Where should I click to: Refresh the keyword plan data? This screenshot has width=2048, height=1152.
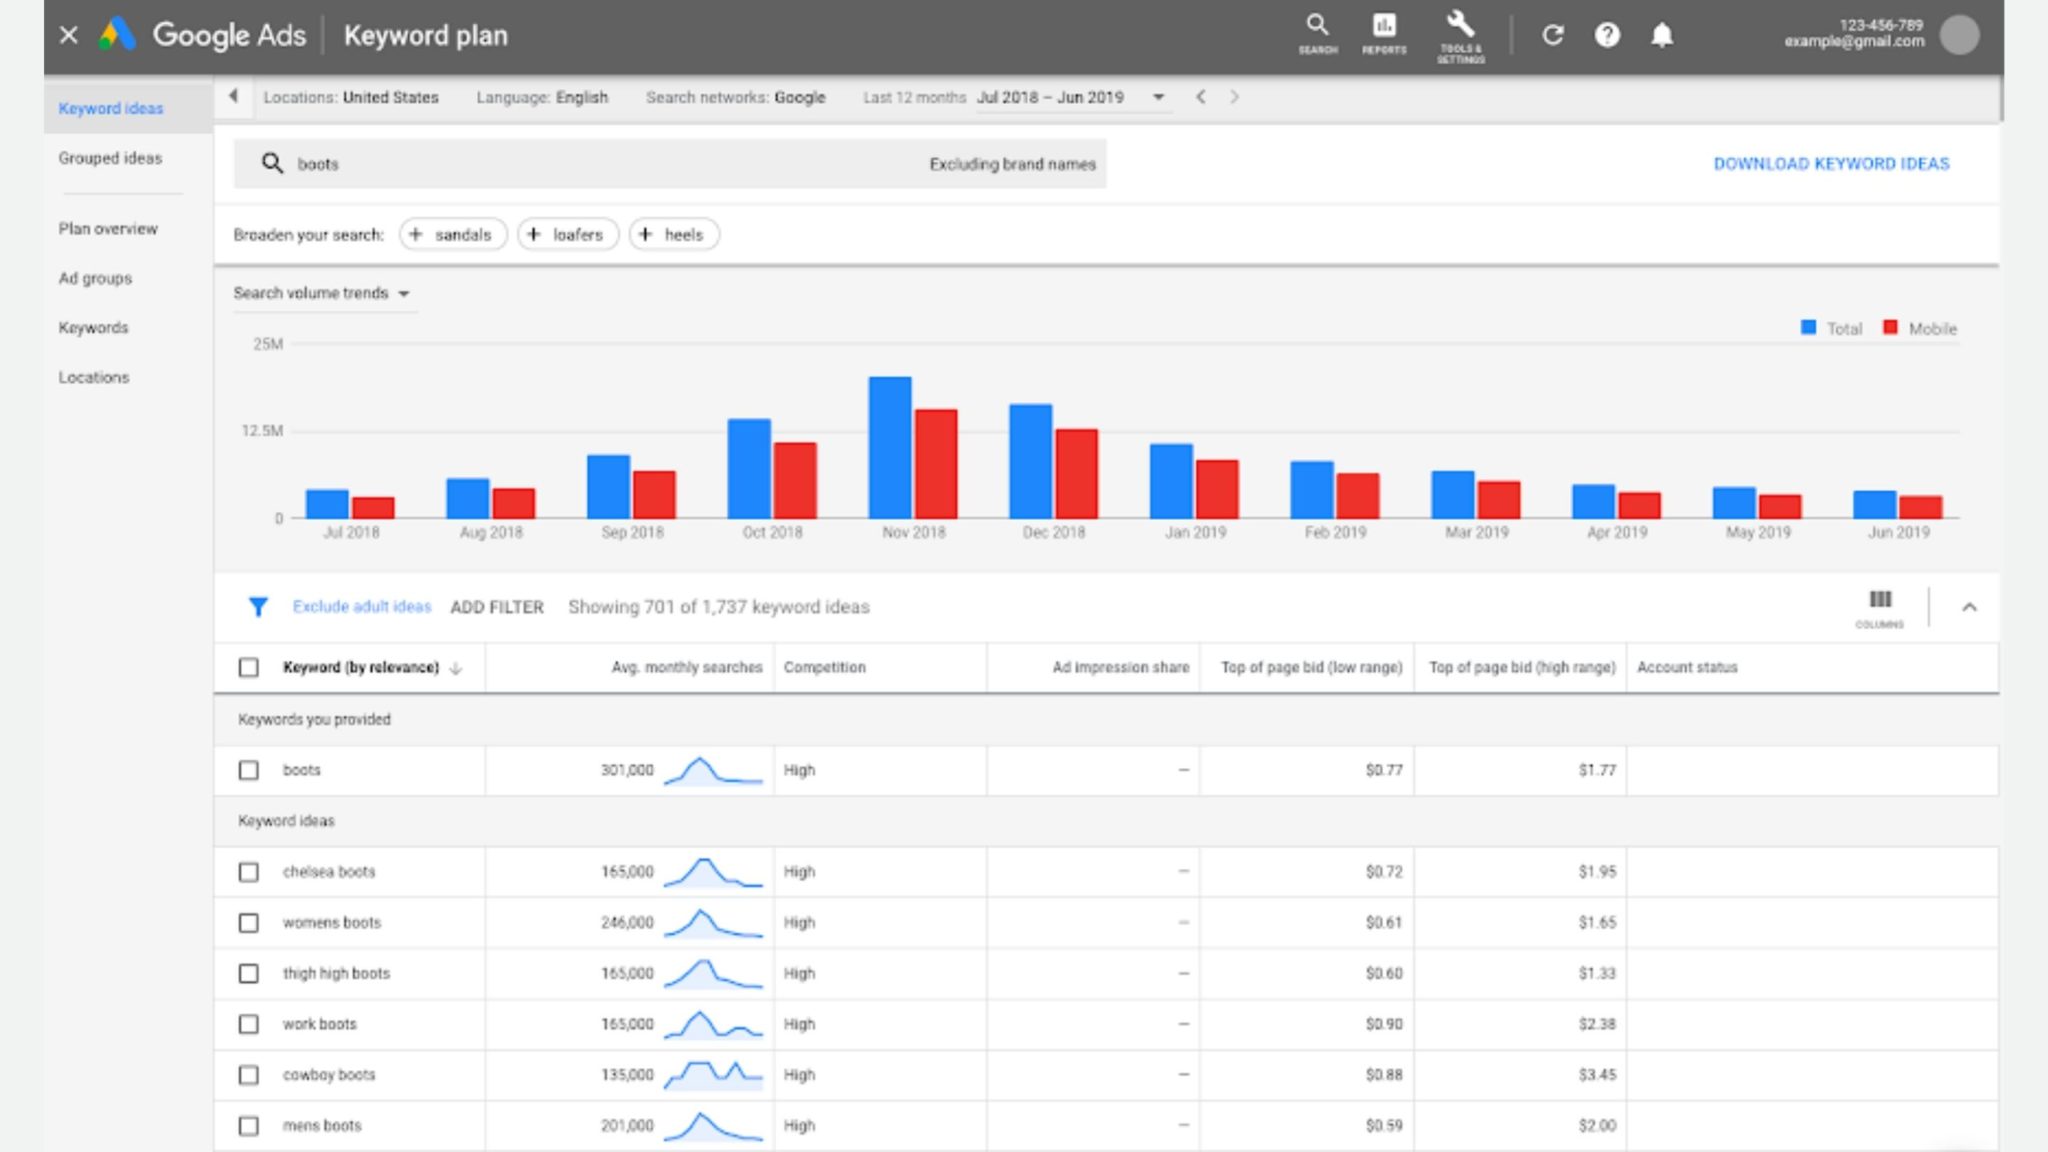coord(1553,34)
